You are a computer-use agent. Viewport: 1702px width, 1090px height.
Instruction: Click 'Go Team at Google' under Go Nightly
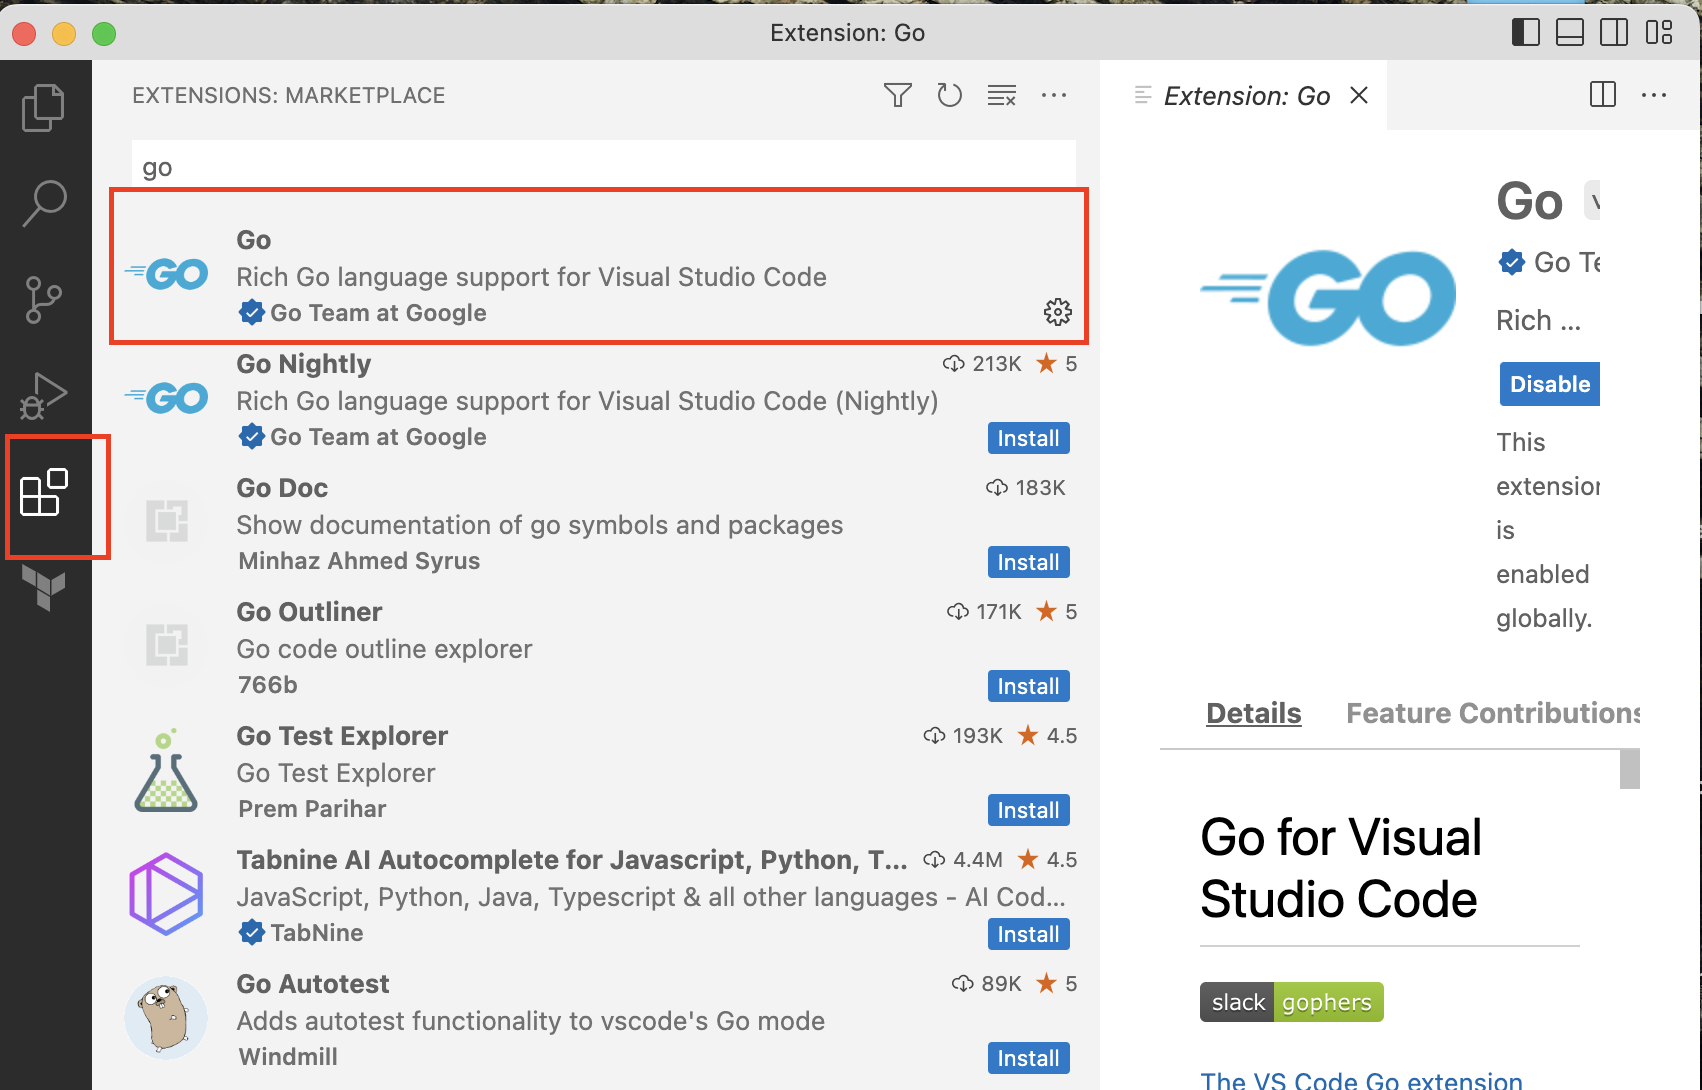(378, 437)
